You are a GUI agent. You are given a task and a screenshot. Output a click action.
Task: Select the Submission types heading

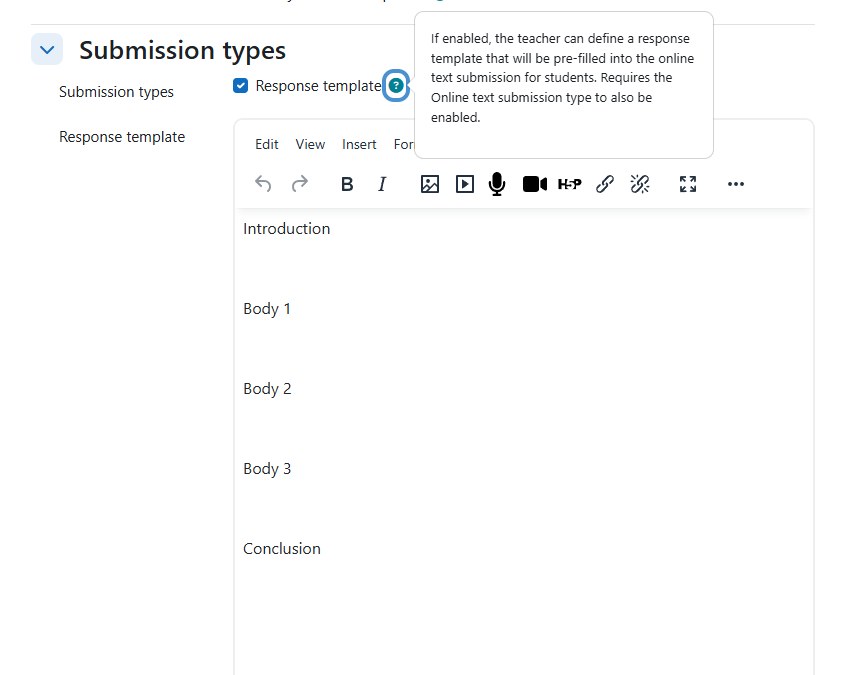pos(182,50)
